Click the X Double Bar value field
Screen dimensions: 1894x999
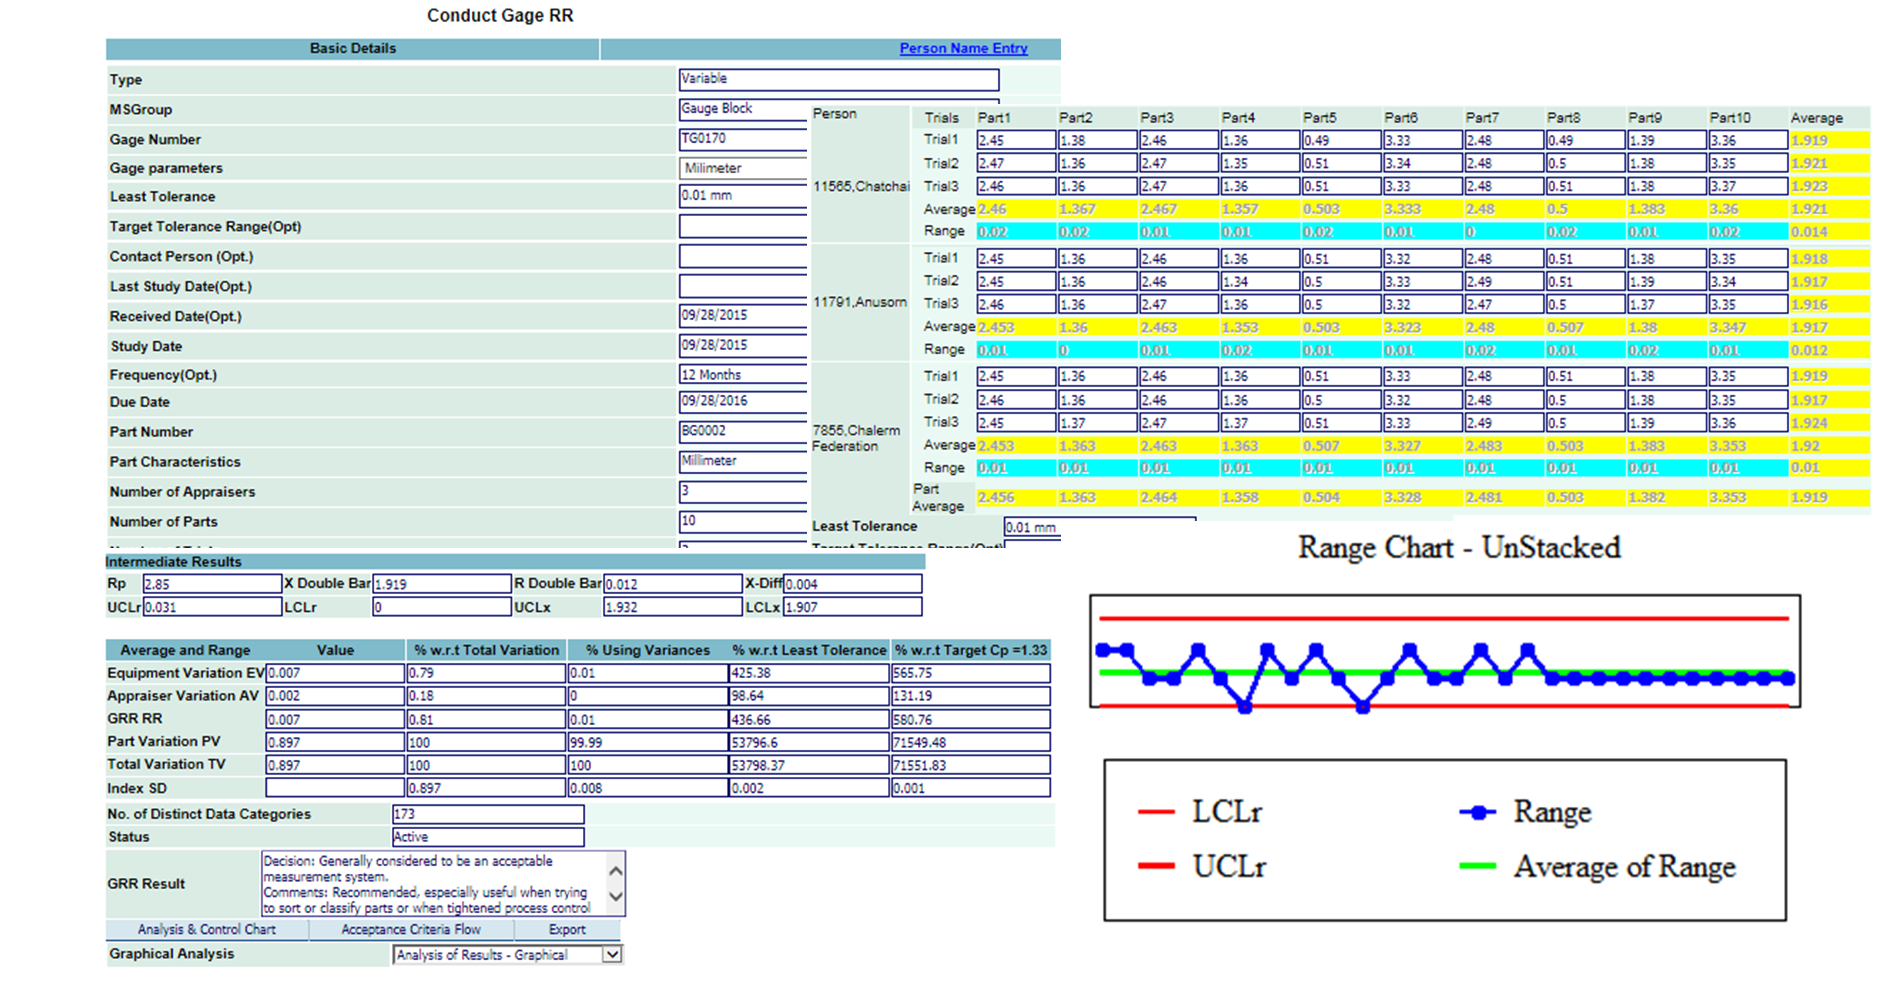441,584
